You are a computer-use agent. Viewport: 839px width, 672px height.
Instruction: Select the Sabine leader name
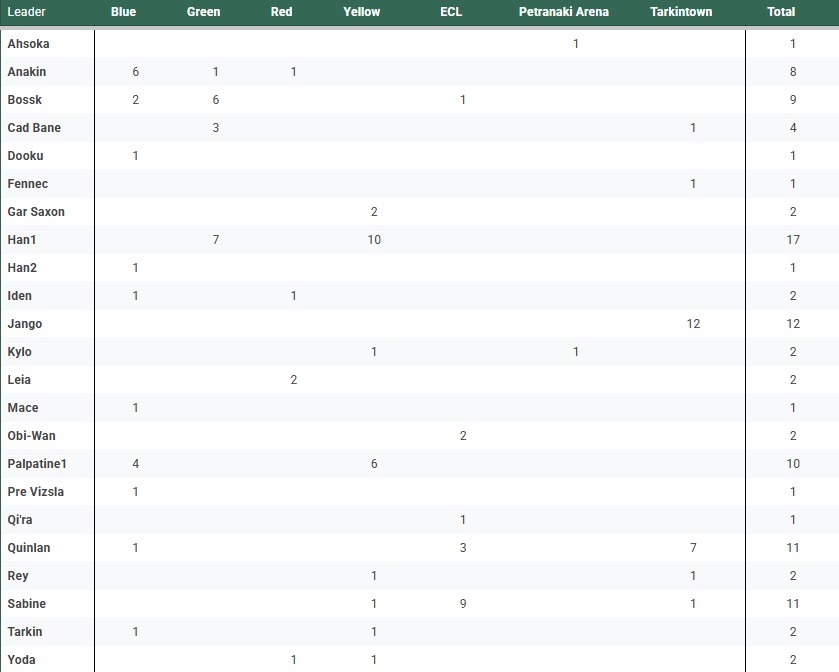[x=27, y=604]
